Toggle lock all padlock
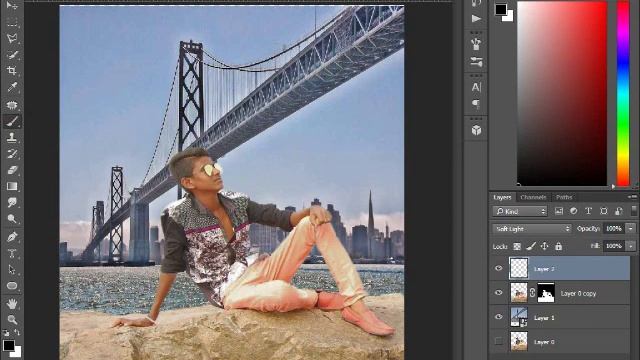 click(558, 246)
